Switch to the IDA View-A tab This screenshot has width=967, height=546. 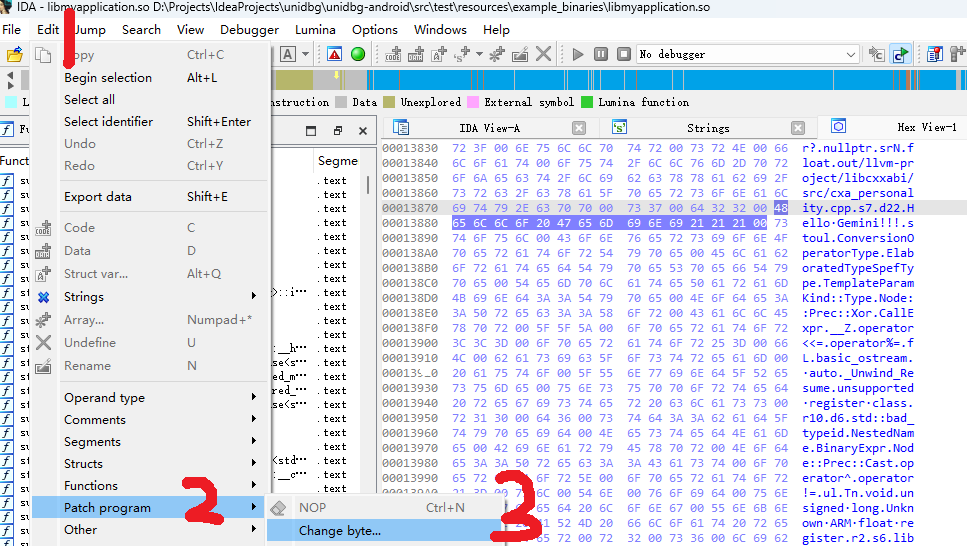[490, 128]
